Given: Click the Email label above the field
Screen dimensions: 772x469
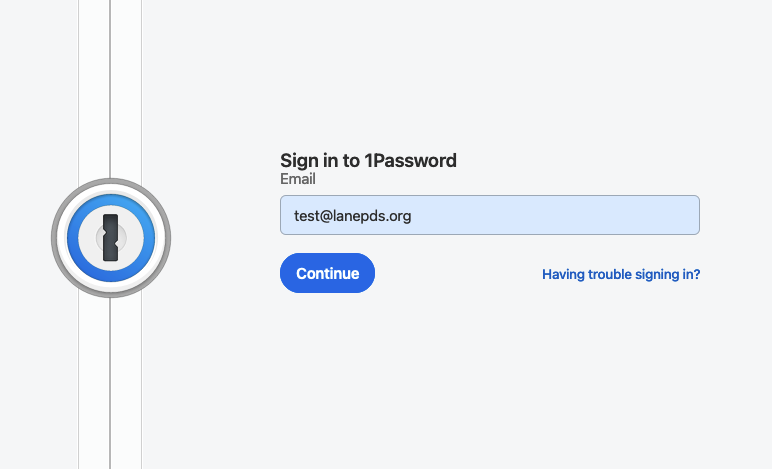Looking at the screenshot, I should point(297,180).
